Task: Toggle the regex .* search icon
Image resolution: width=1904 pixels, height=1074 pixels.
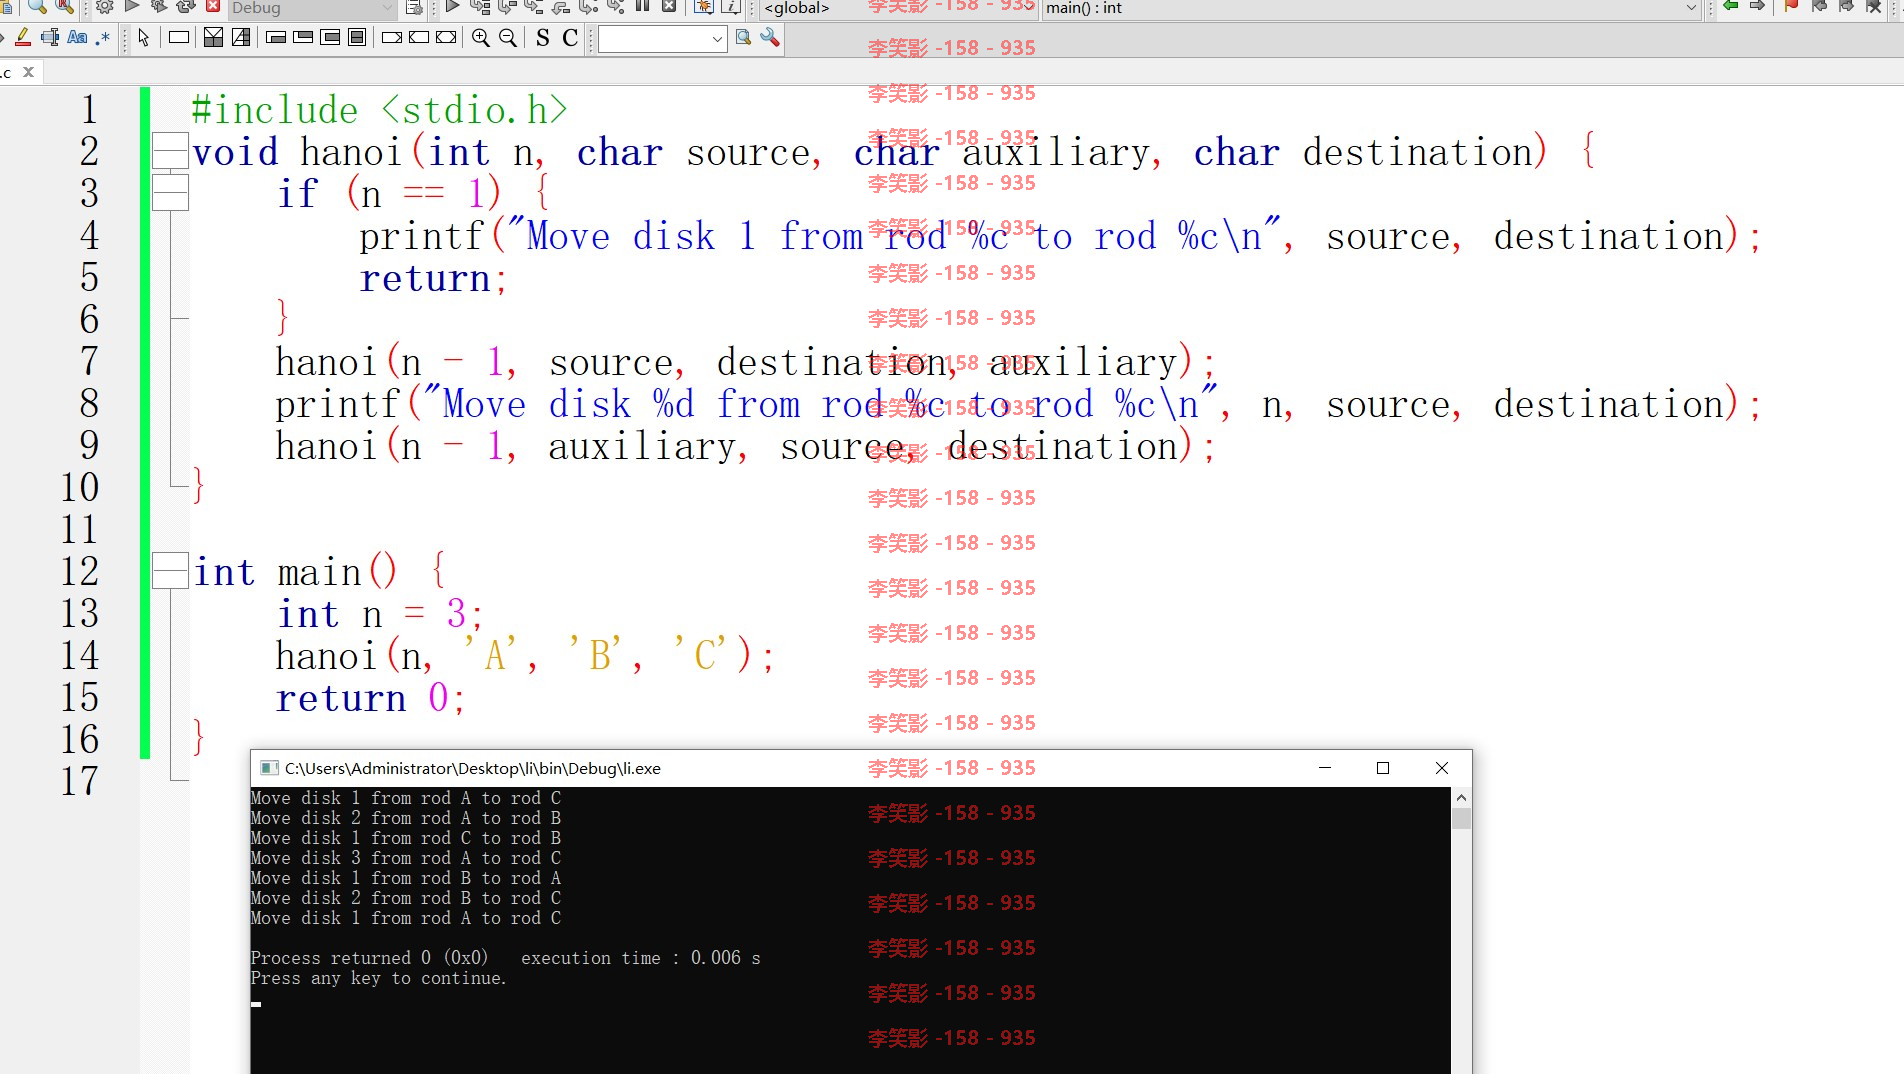Action: pyautogui.click(x=103, y=38)
